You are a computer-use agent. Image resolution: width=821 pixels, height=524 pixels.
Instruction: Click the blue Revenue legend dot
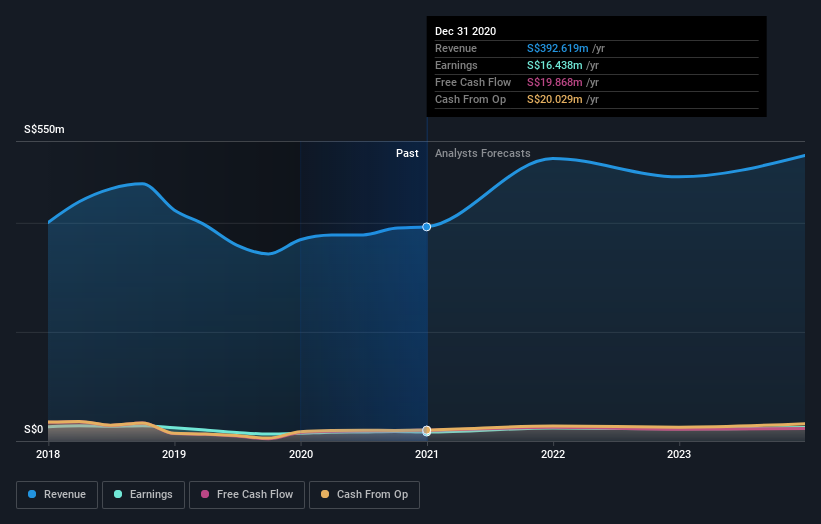tap(32, 494)
